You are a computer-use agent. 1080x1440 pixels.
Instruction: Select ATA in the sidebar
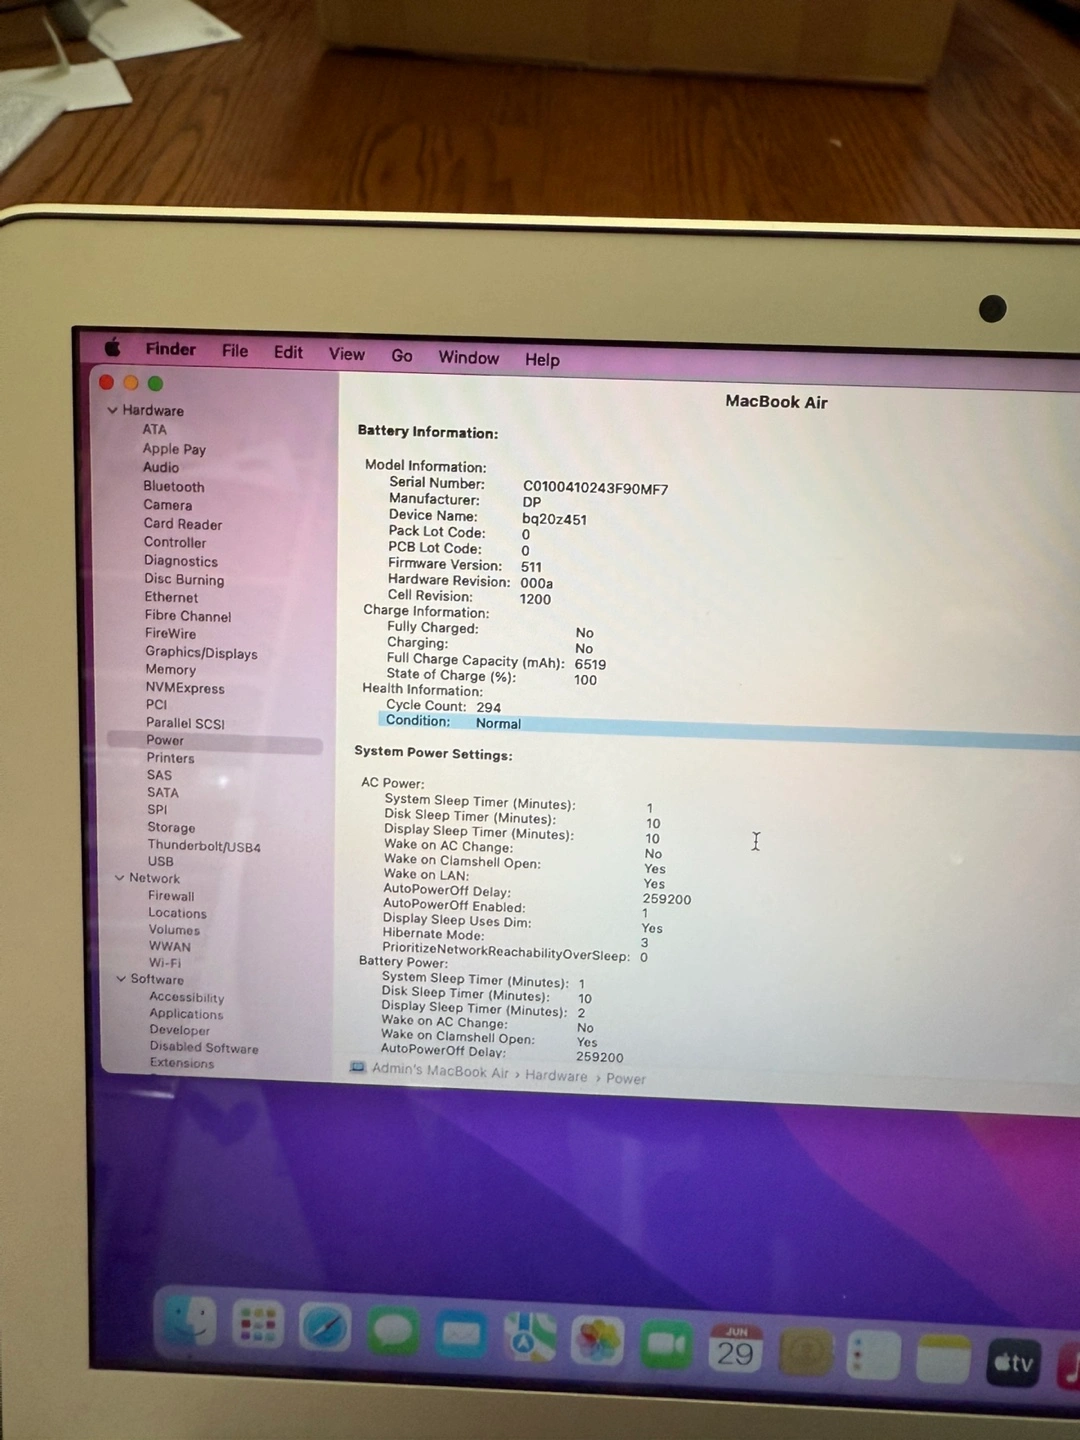[x=154, y=429]
